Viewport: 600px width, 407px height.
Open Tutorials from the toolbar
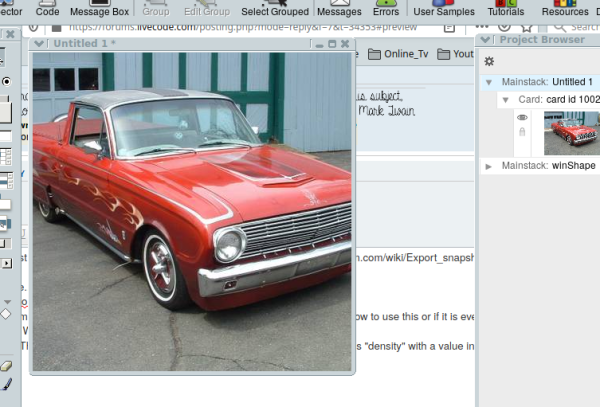pyautogui.click(x=505, y=9)
